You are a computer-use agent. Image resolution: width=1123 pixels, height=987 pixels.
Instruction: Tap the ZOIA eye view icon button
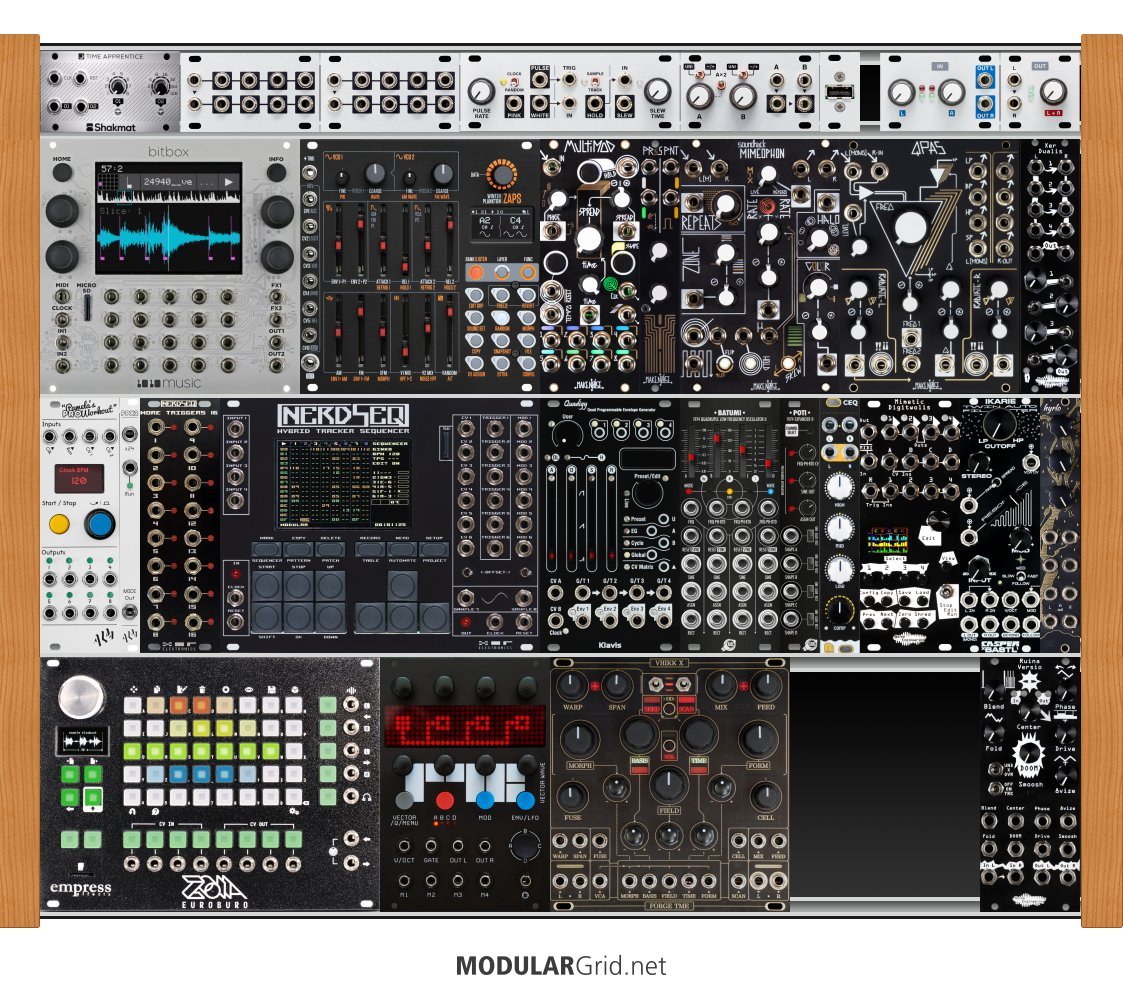click(249, 690)
